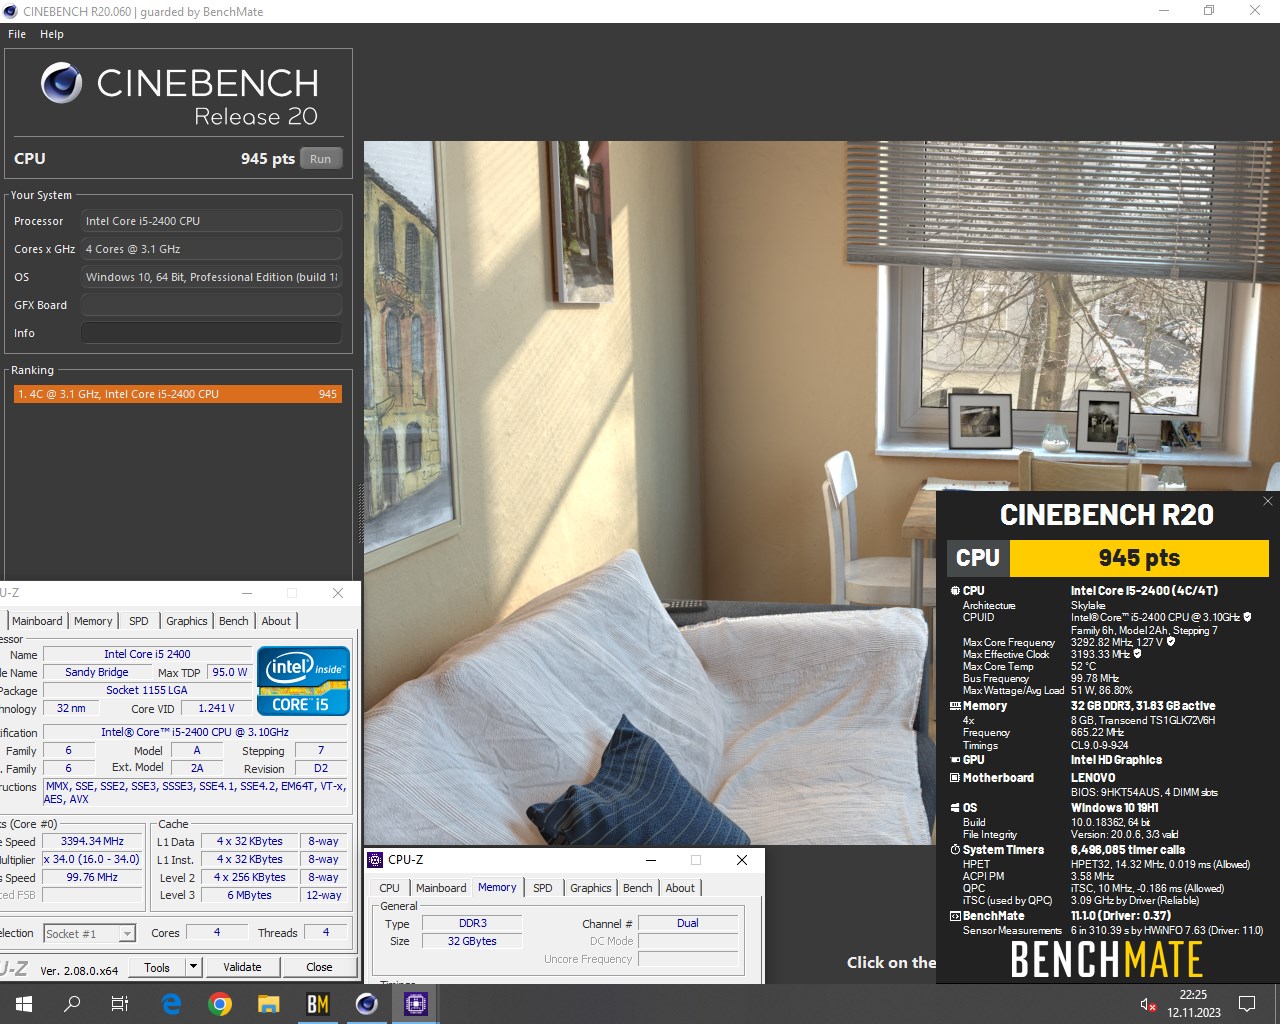Image resolution: width=1280 pixels, height=1024 pixels.
Task: Click the Intel Core i5 logo badge
Action: click(303, 681)
